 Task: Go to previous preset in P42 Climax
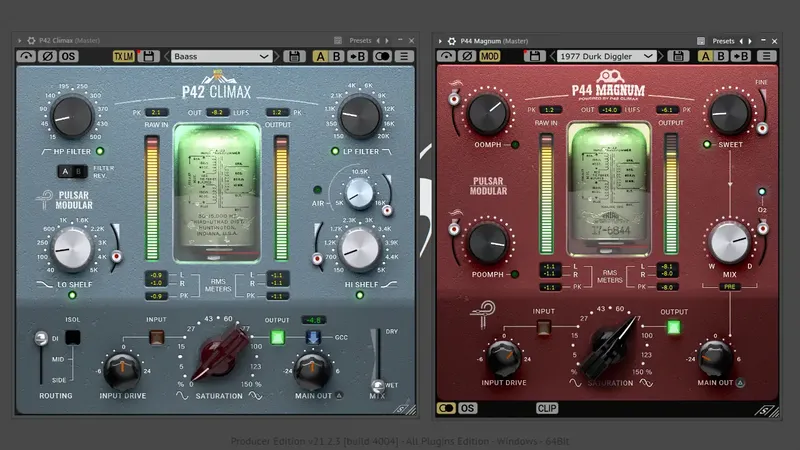pyautogui.click(x=166, y=56)
